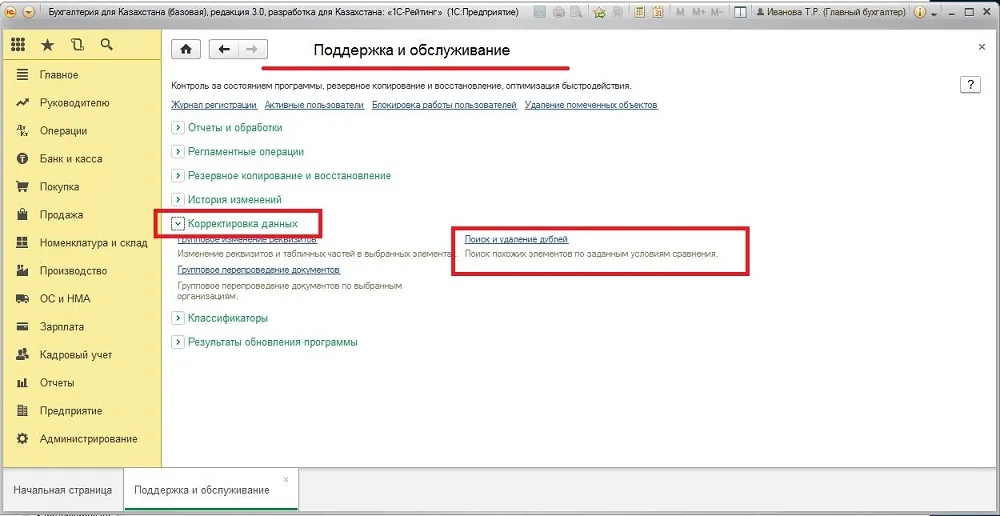1000x516 pixels.
Task: Navigate forward with the right arrow
Action: [253, 50]
